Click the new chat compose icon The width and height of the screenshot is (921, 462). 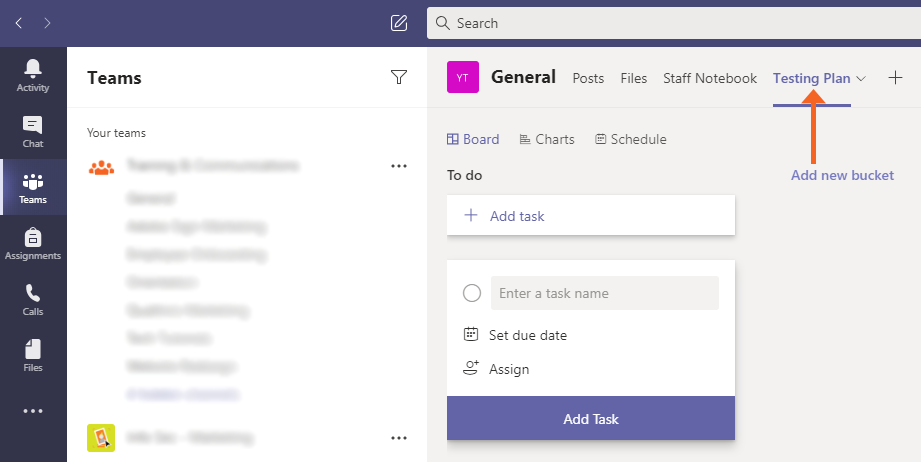pyautogui.click(x=399, y=23)
